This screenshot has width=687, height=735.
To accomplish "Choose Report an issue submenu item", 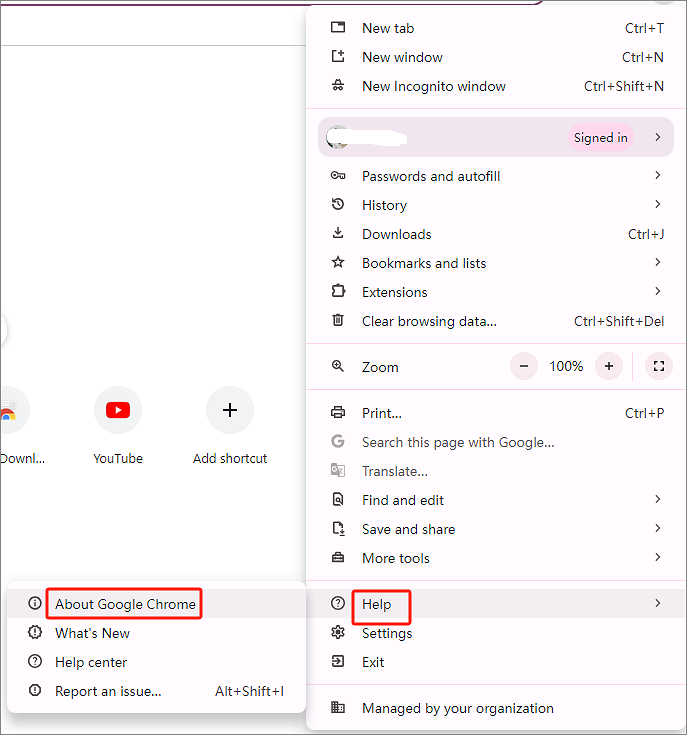I will pos(157,691).
